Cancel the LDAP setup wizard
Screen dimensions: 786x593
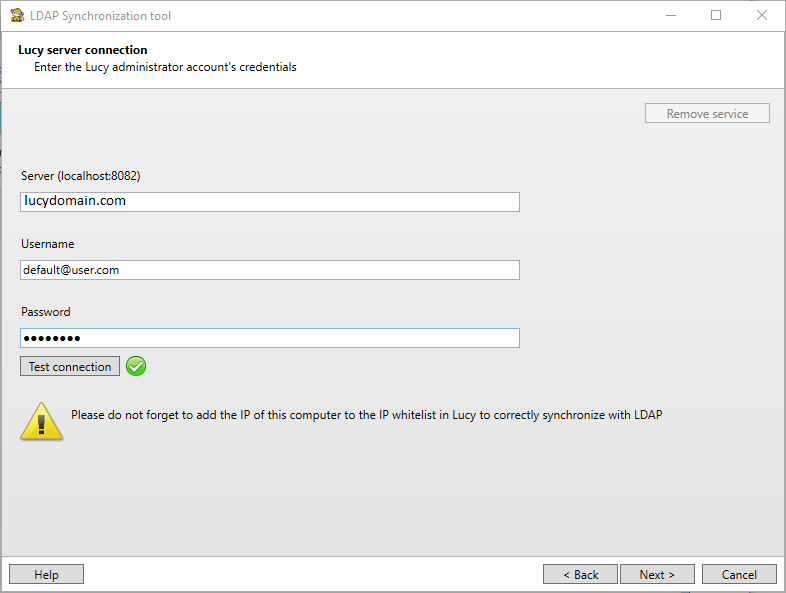click(x=739, y=574)
